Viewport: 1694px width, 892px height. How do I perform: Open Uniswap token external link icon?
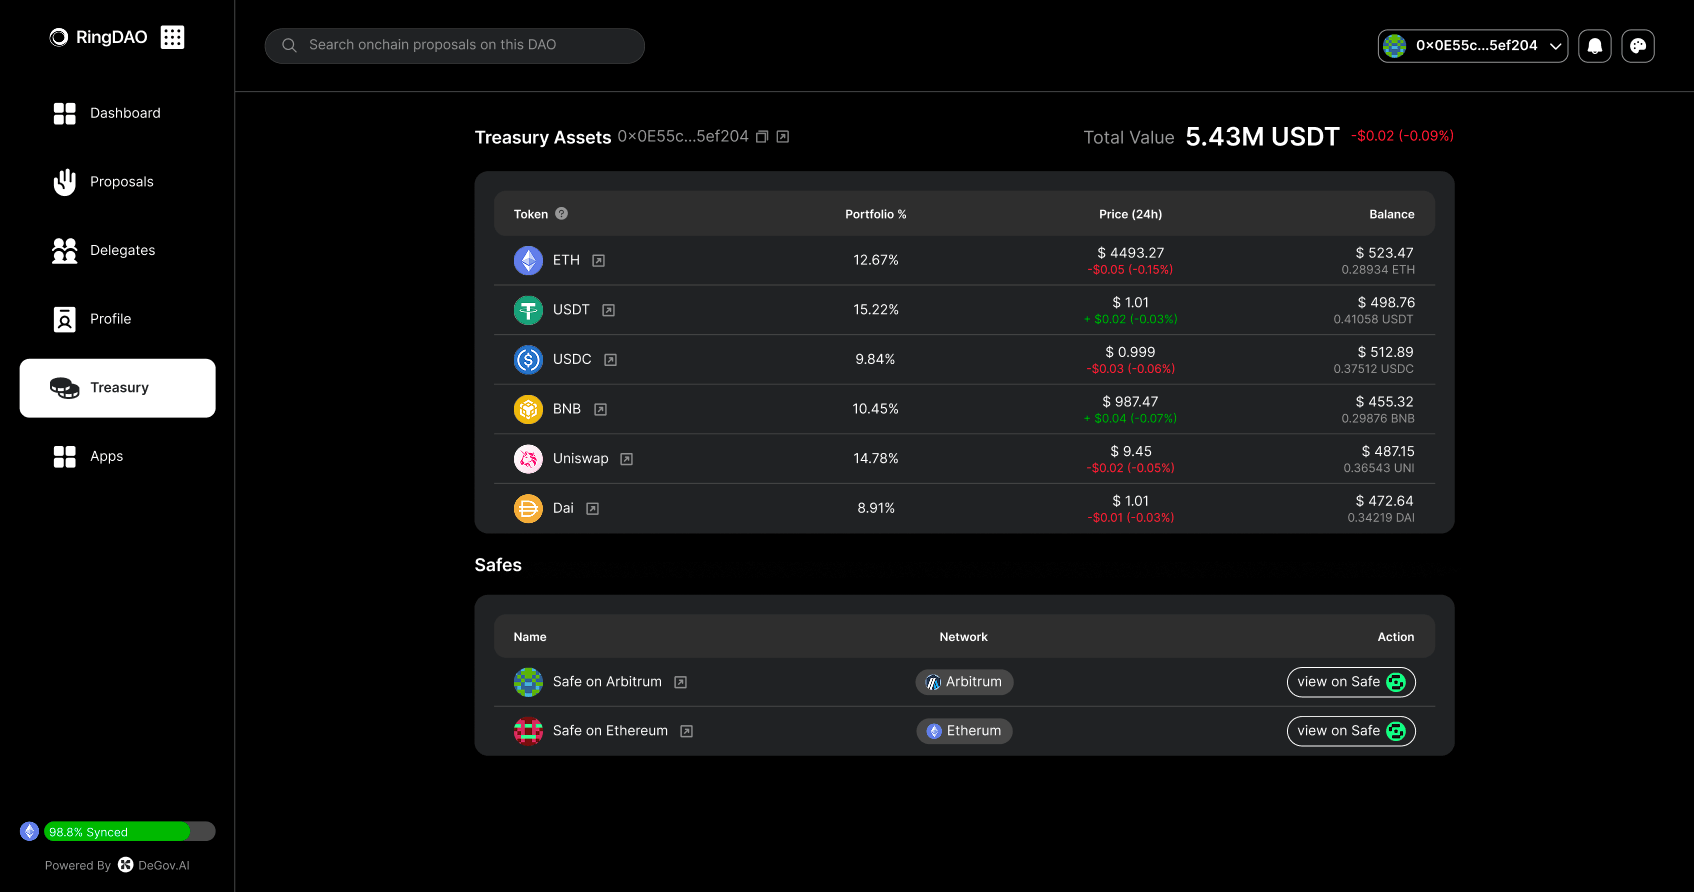[x=626, y=459]
